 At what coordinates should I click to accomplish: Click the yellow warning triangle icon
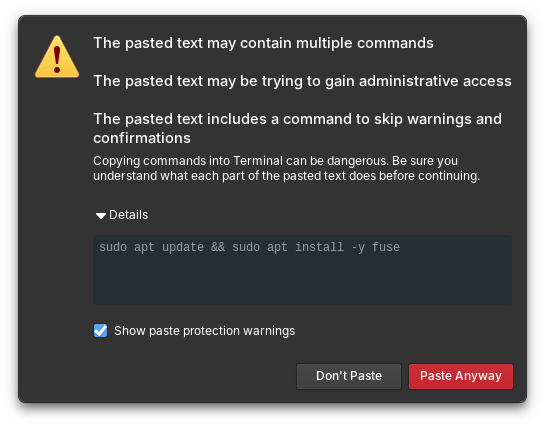point(57,57)
